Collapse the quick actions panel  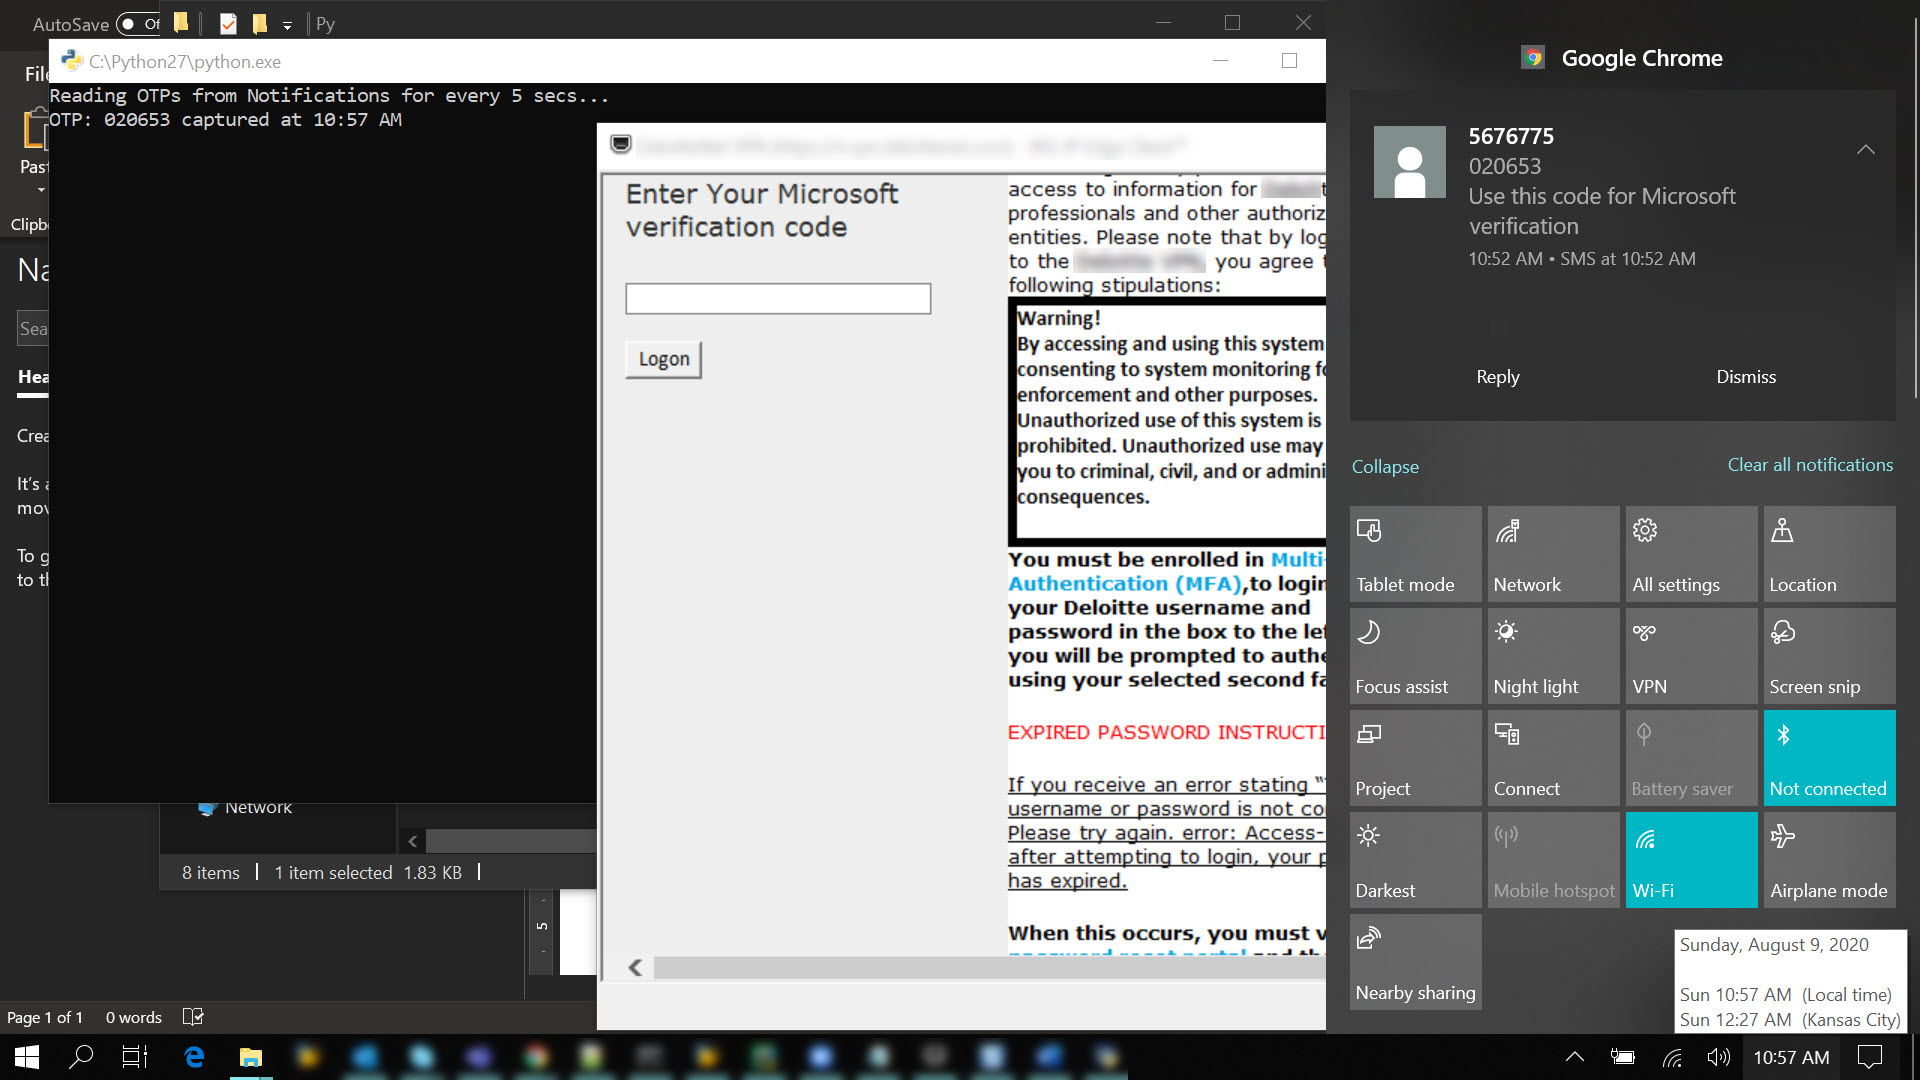[1384, 467]
